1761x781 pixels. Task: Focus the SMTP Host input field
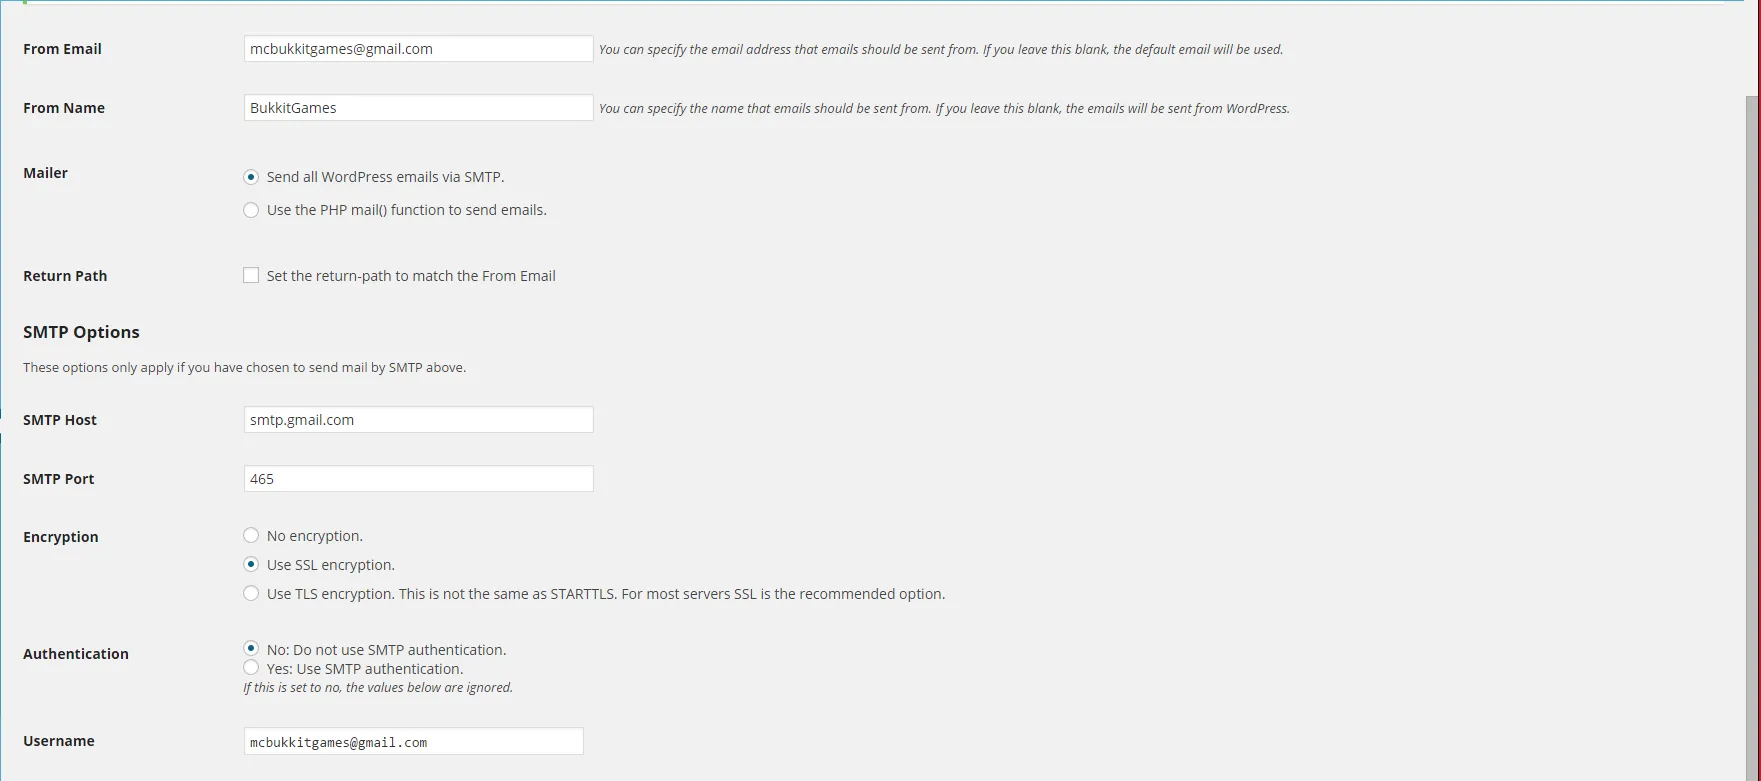tap(418, 420)
